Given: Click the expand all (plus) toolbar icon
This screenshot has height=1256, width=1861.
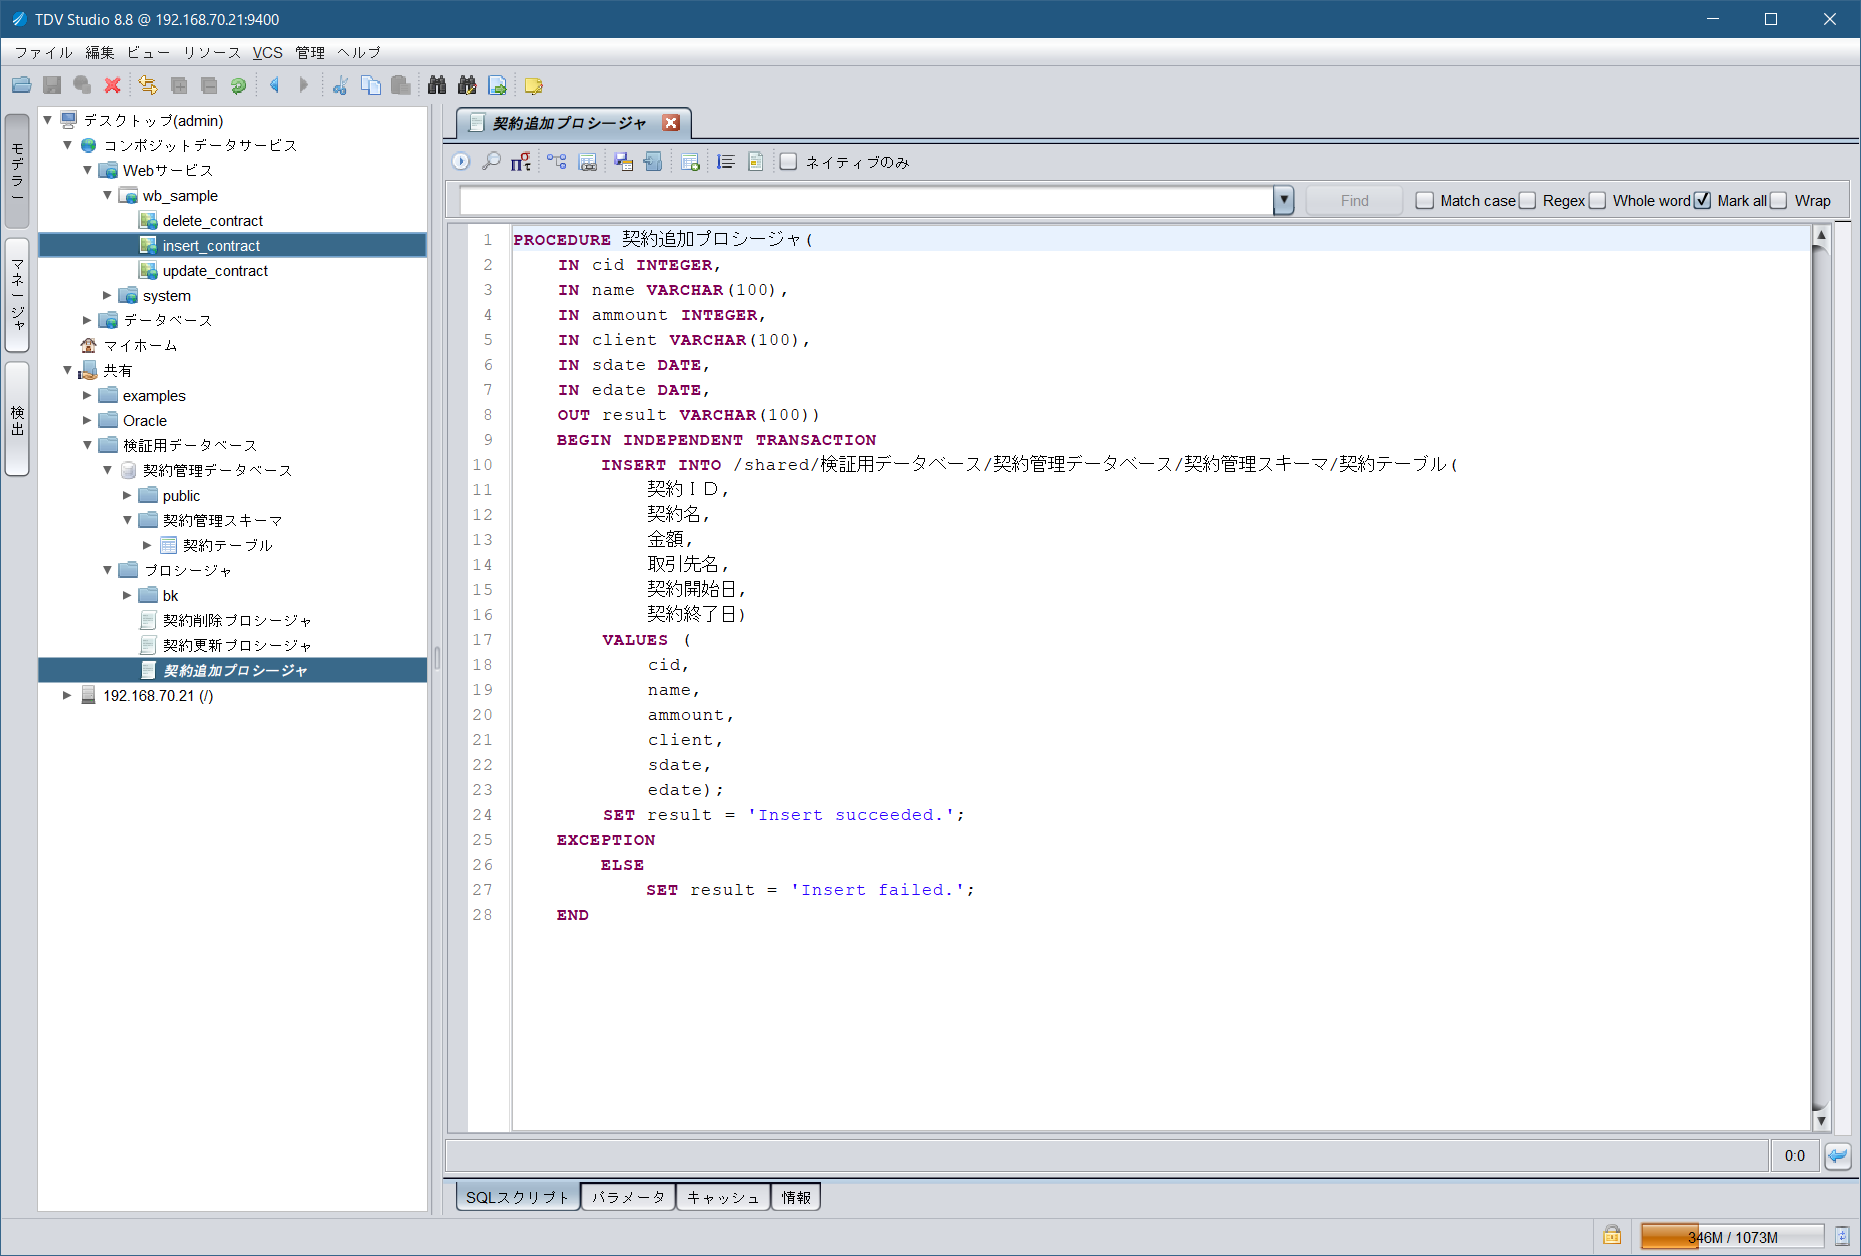Looking at the screenshot, I should coord(179,86).
